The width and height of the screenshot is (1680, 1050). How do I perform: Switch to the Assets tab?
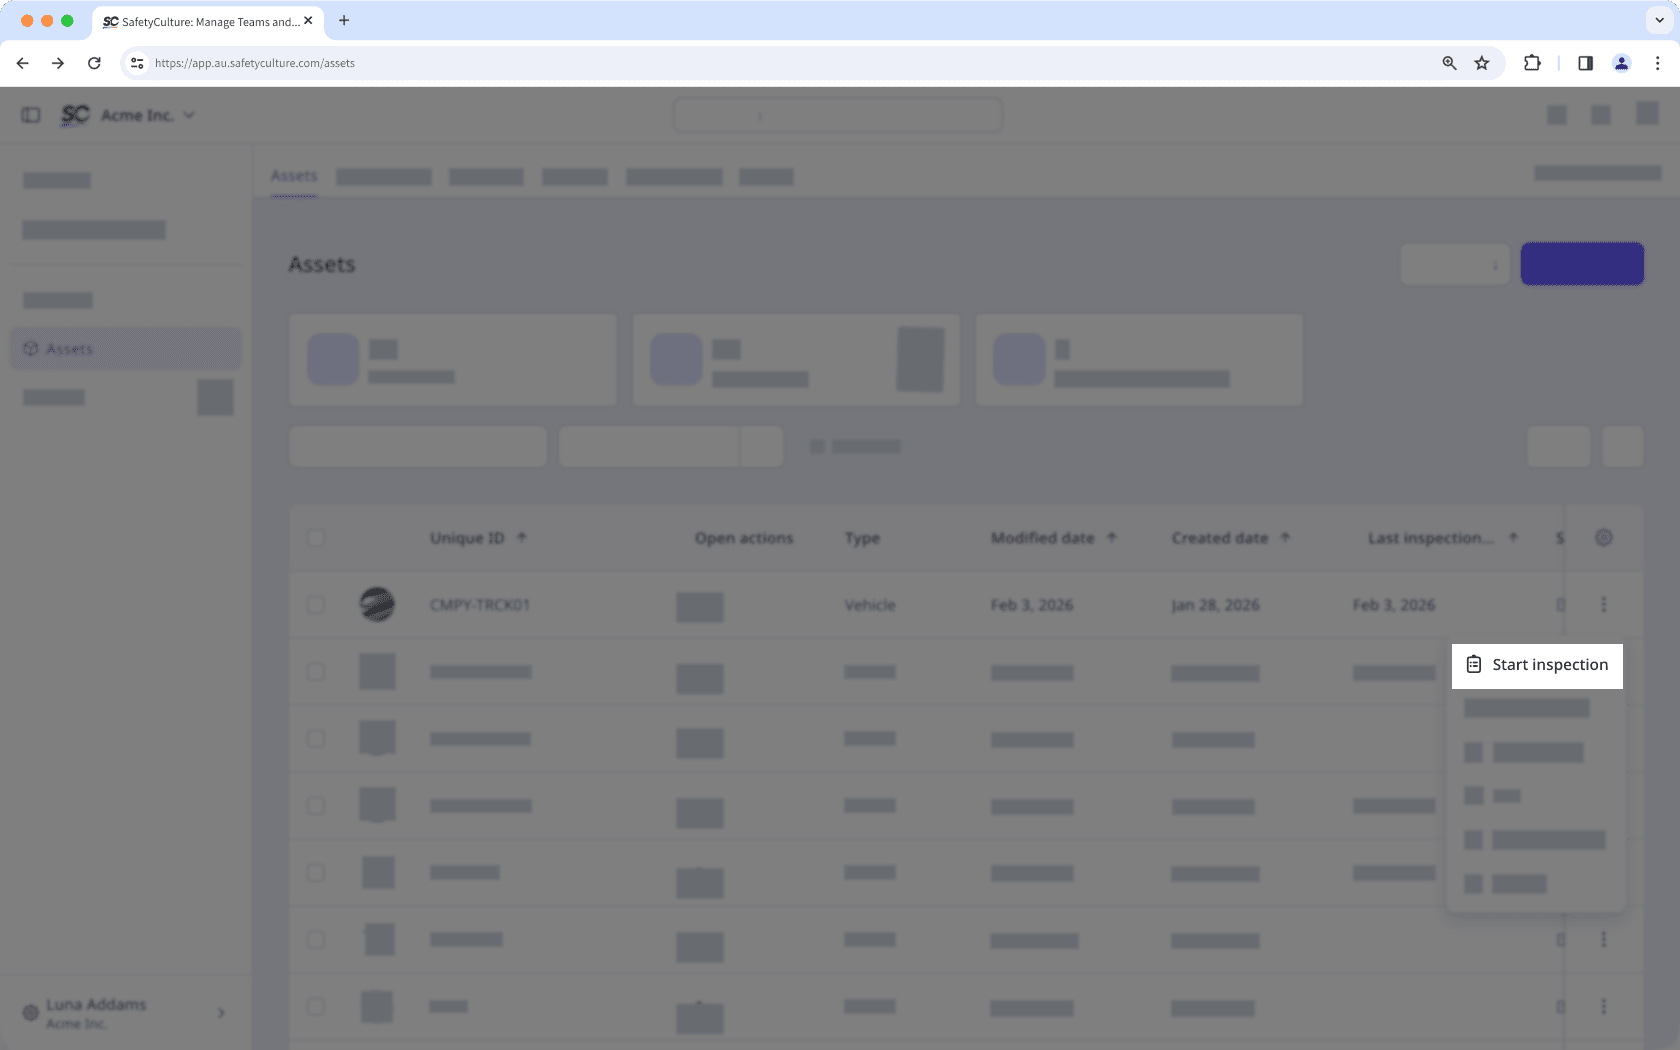point(294,176)
